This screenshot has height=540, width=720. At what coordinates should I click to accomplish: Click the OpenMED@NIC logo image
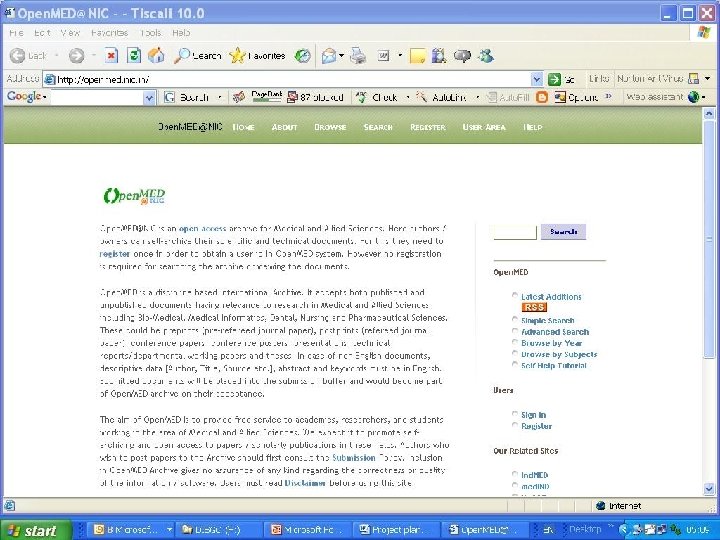tap(134, 196)
